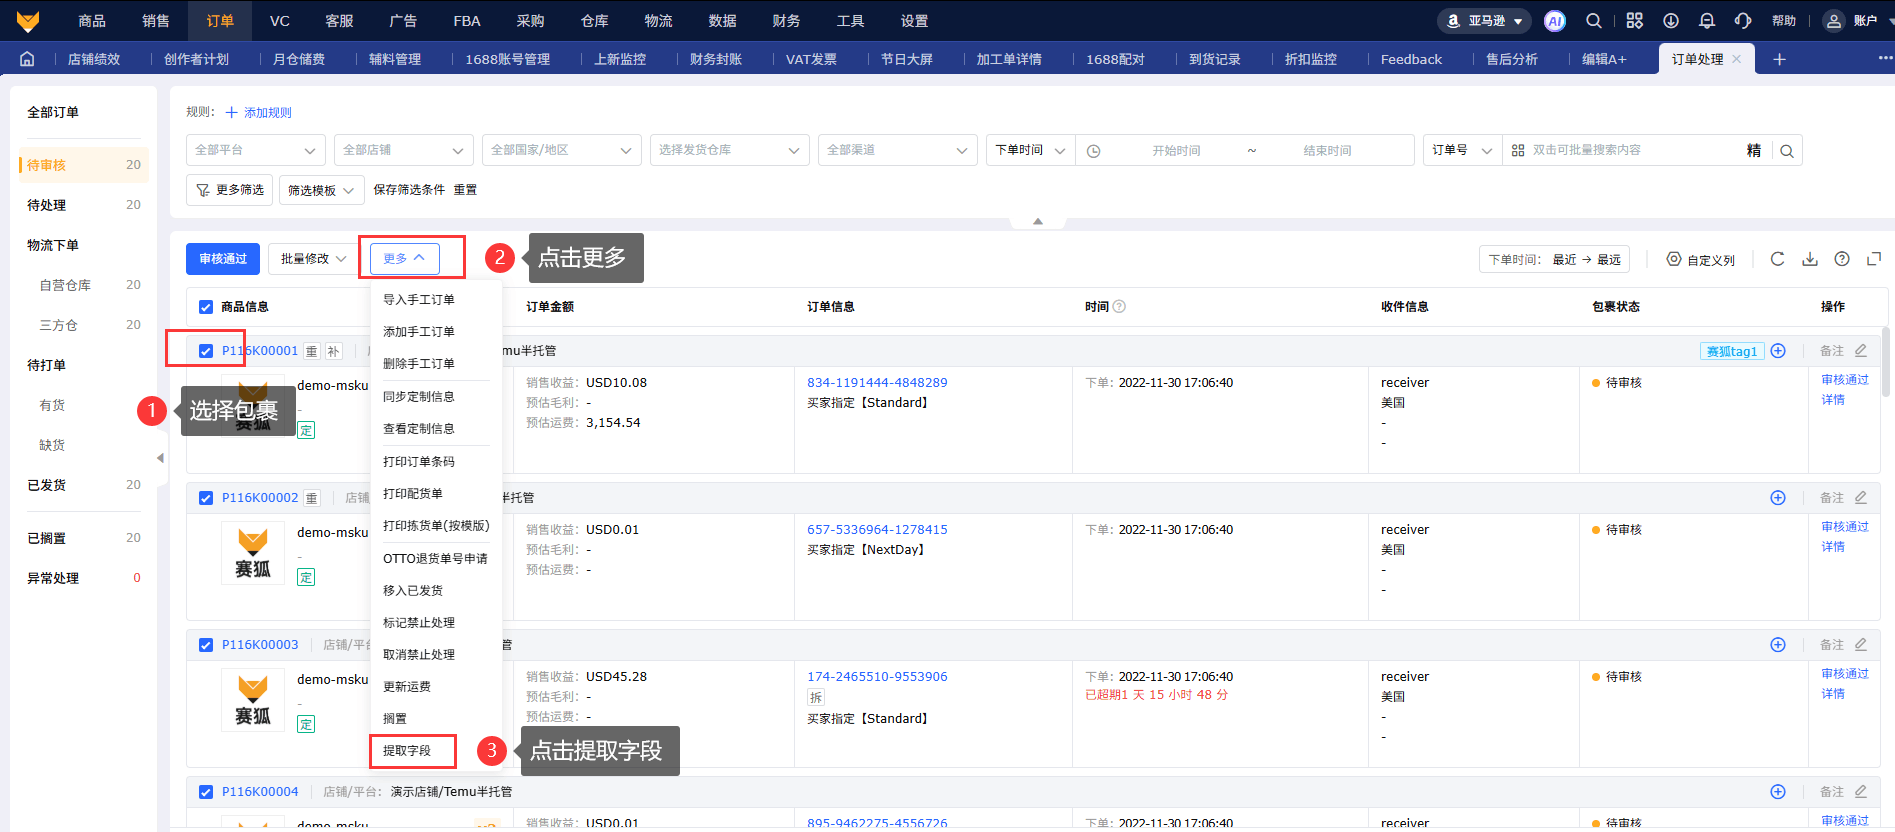Click the 自定义列 custom columns button
Screen dimensions: 1895x832
point(1701,260)
